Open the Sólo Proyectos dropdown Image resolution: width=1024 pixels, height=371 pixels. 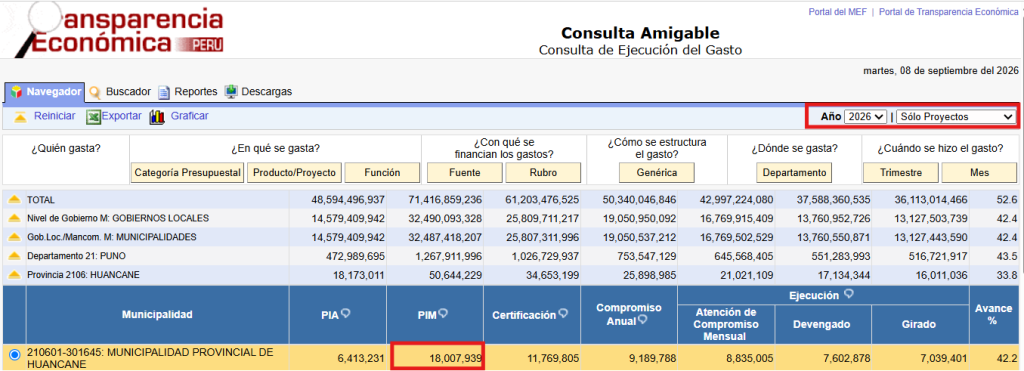point(955,117)
